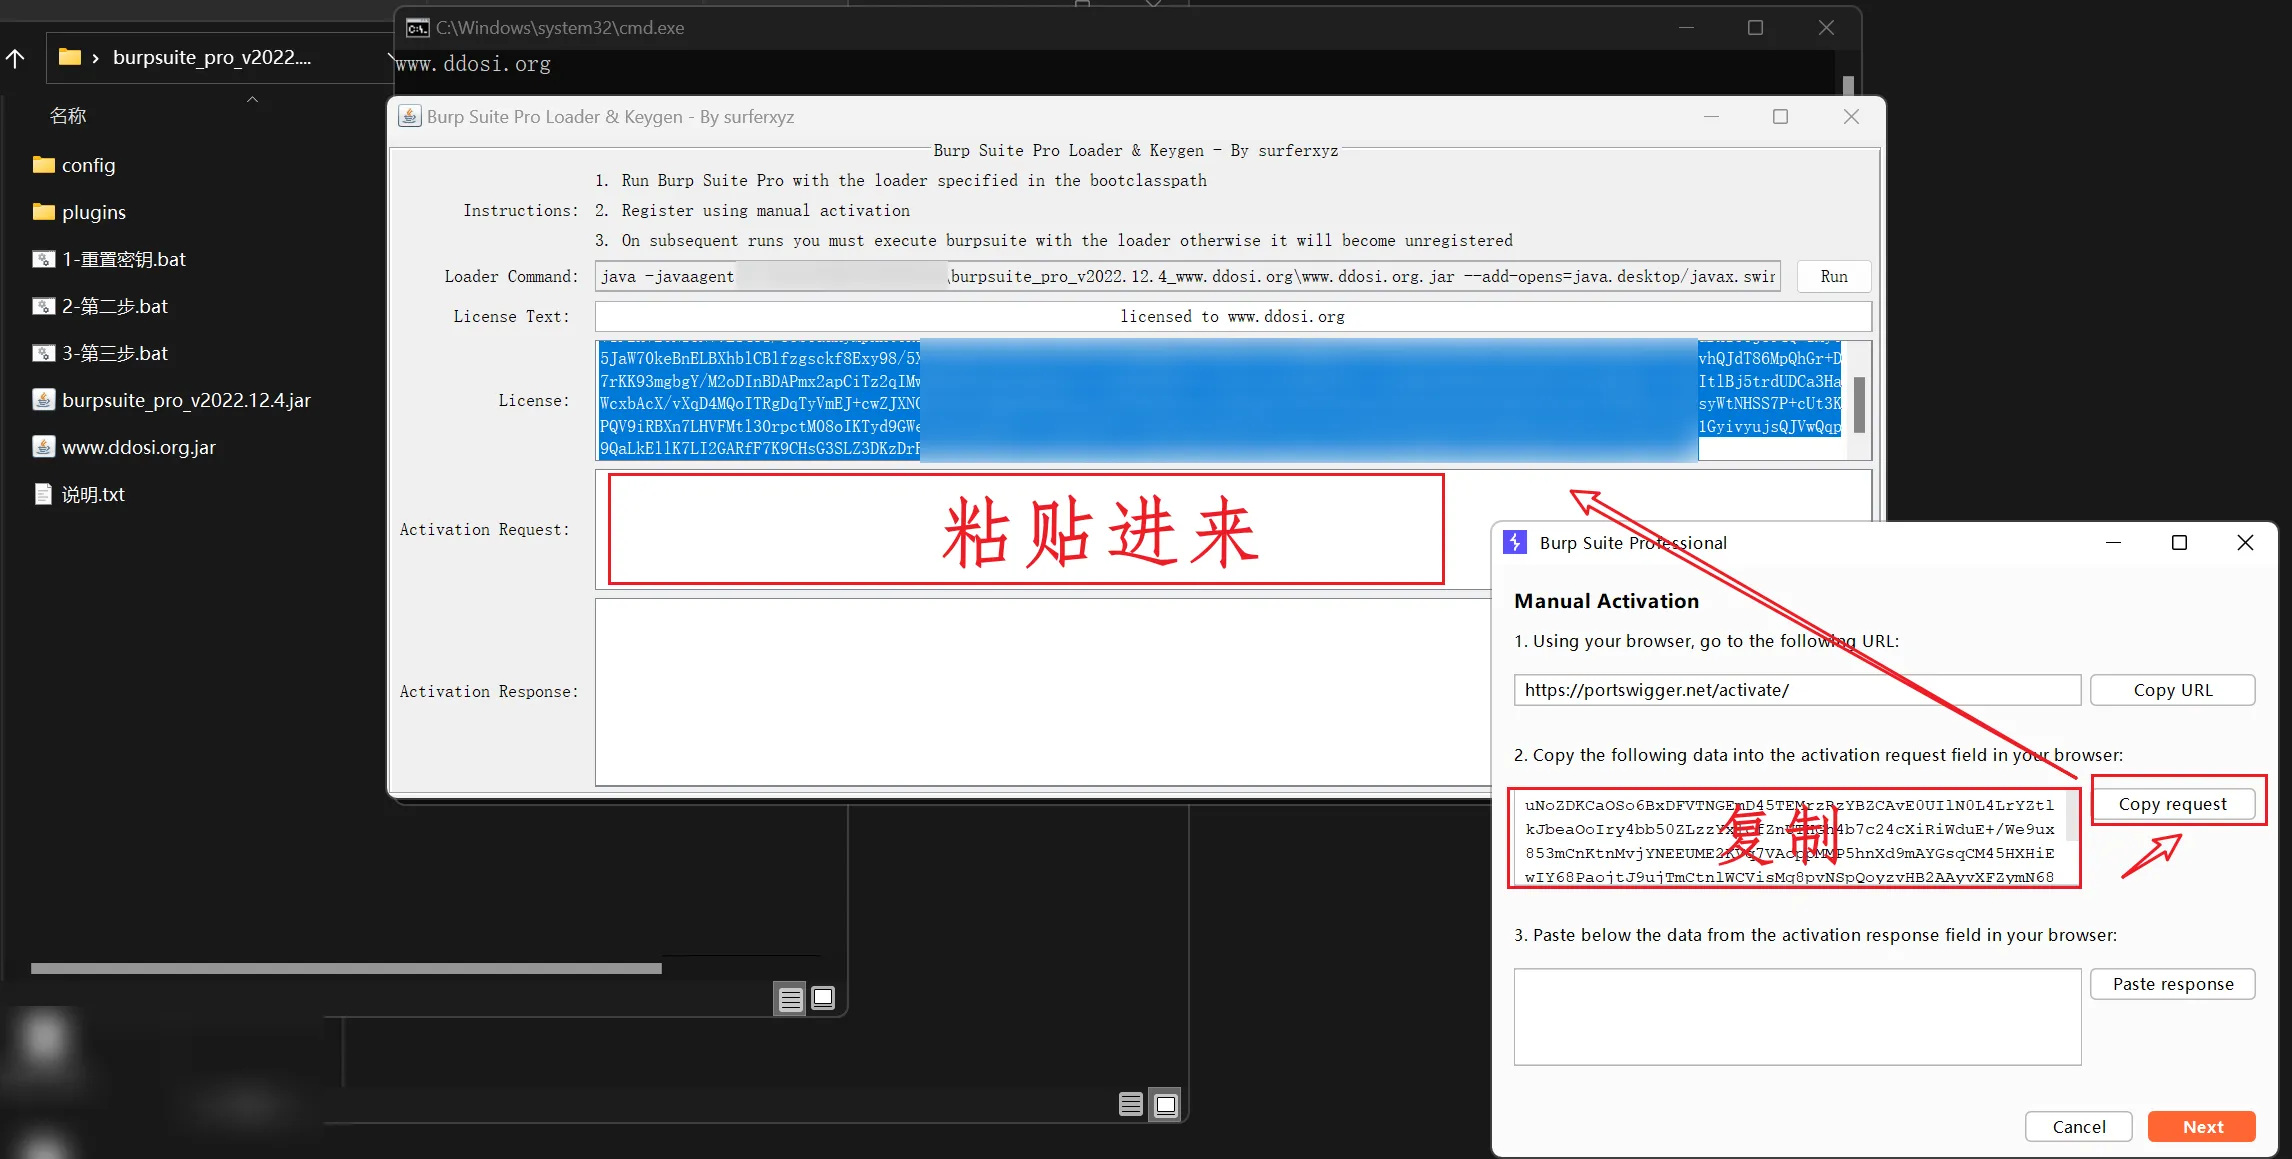This screenshot has width=2292, height=1159.
Task: Click the File Explorer horizontal scrollbar
Action: 346,968
